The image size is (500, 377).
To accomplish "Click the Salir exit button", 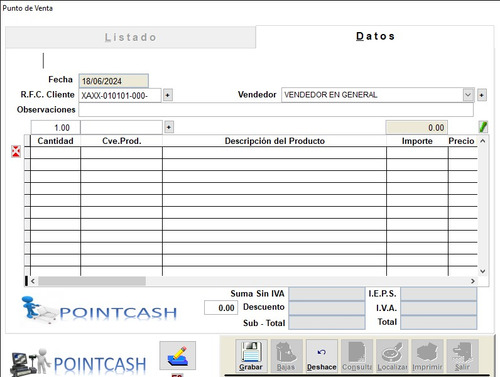I will (463, 356).
